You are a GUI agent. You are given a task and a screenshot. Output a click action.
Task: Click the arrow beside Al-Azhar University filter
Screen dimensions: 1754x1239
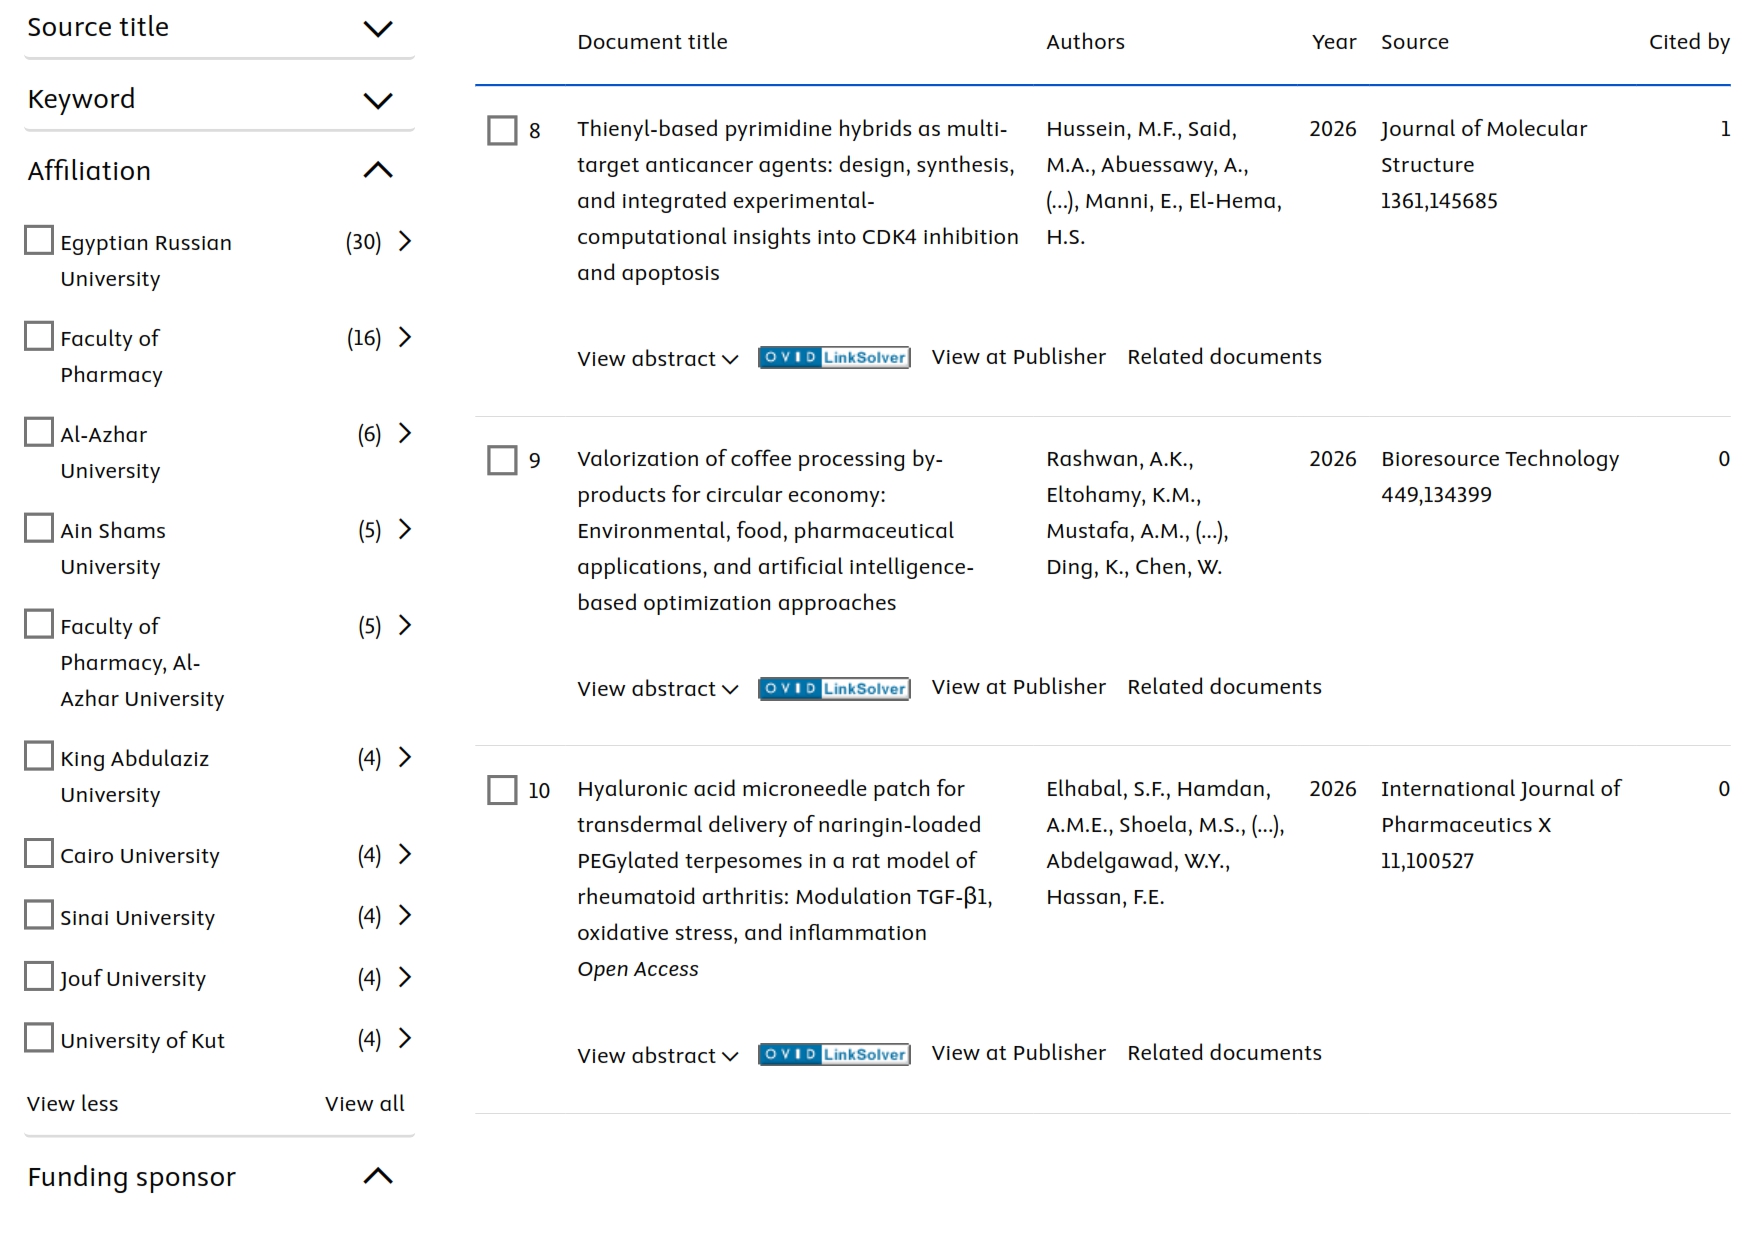(x=405, y=433)
